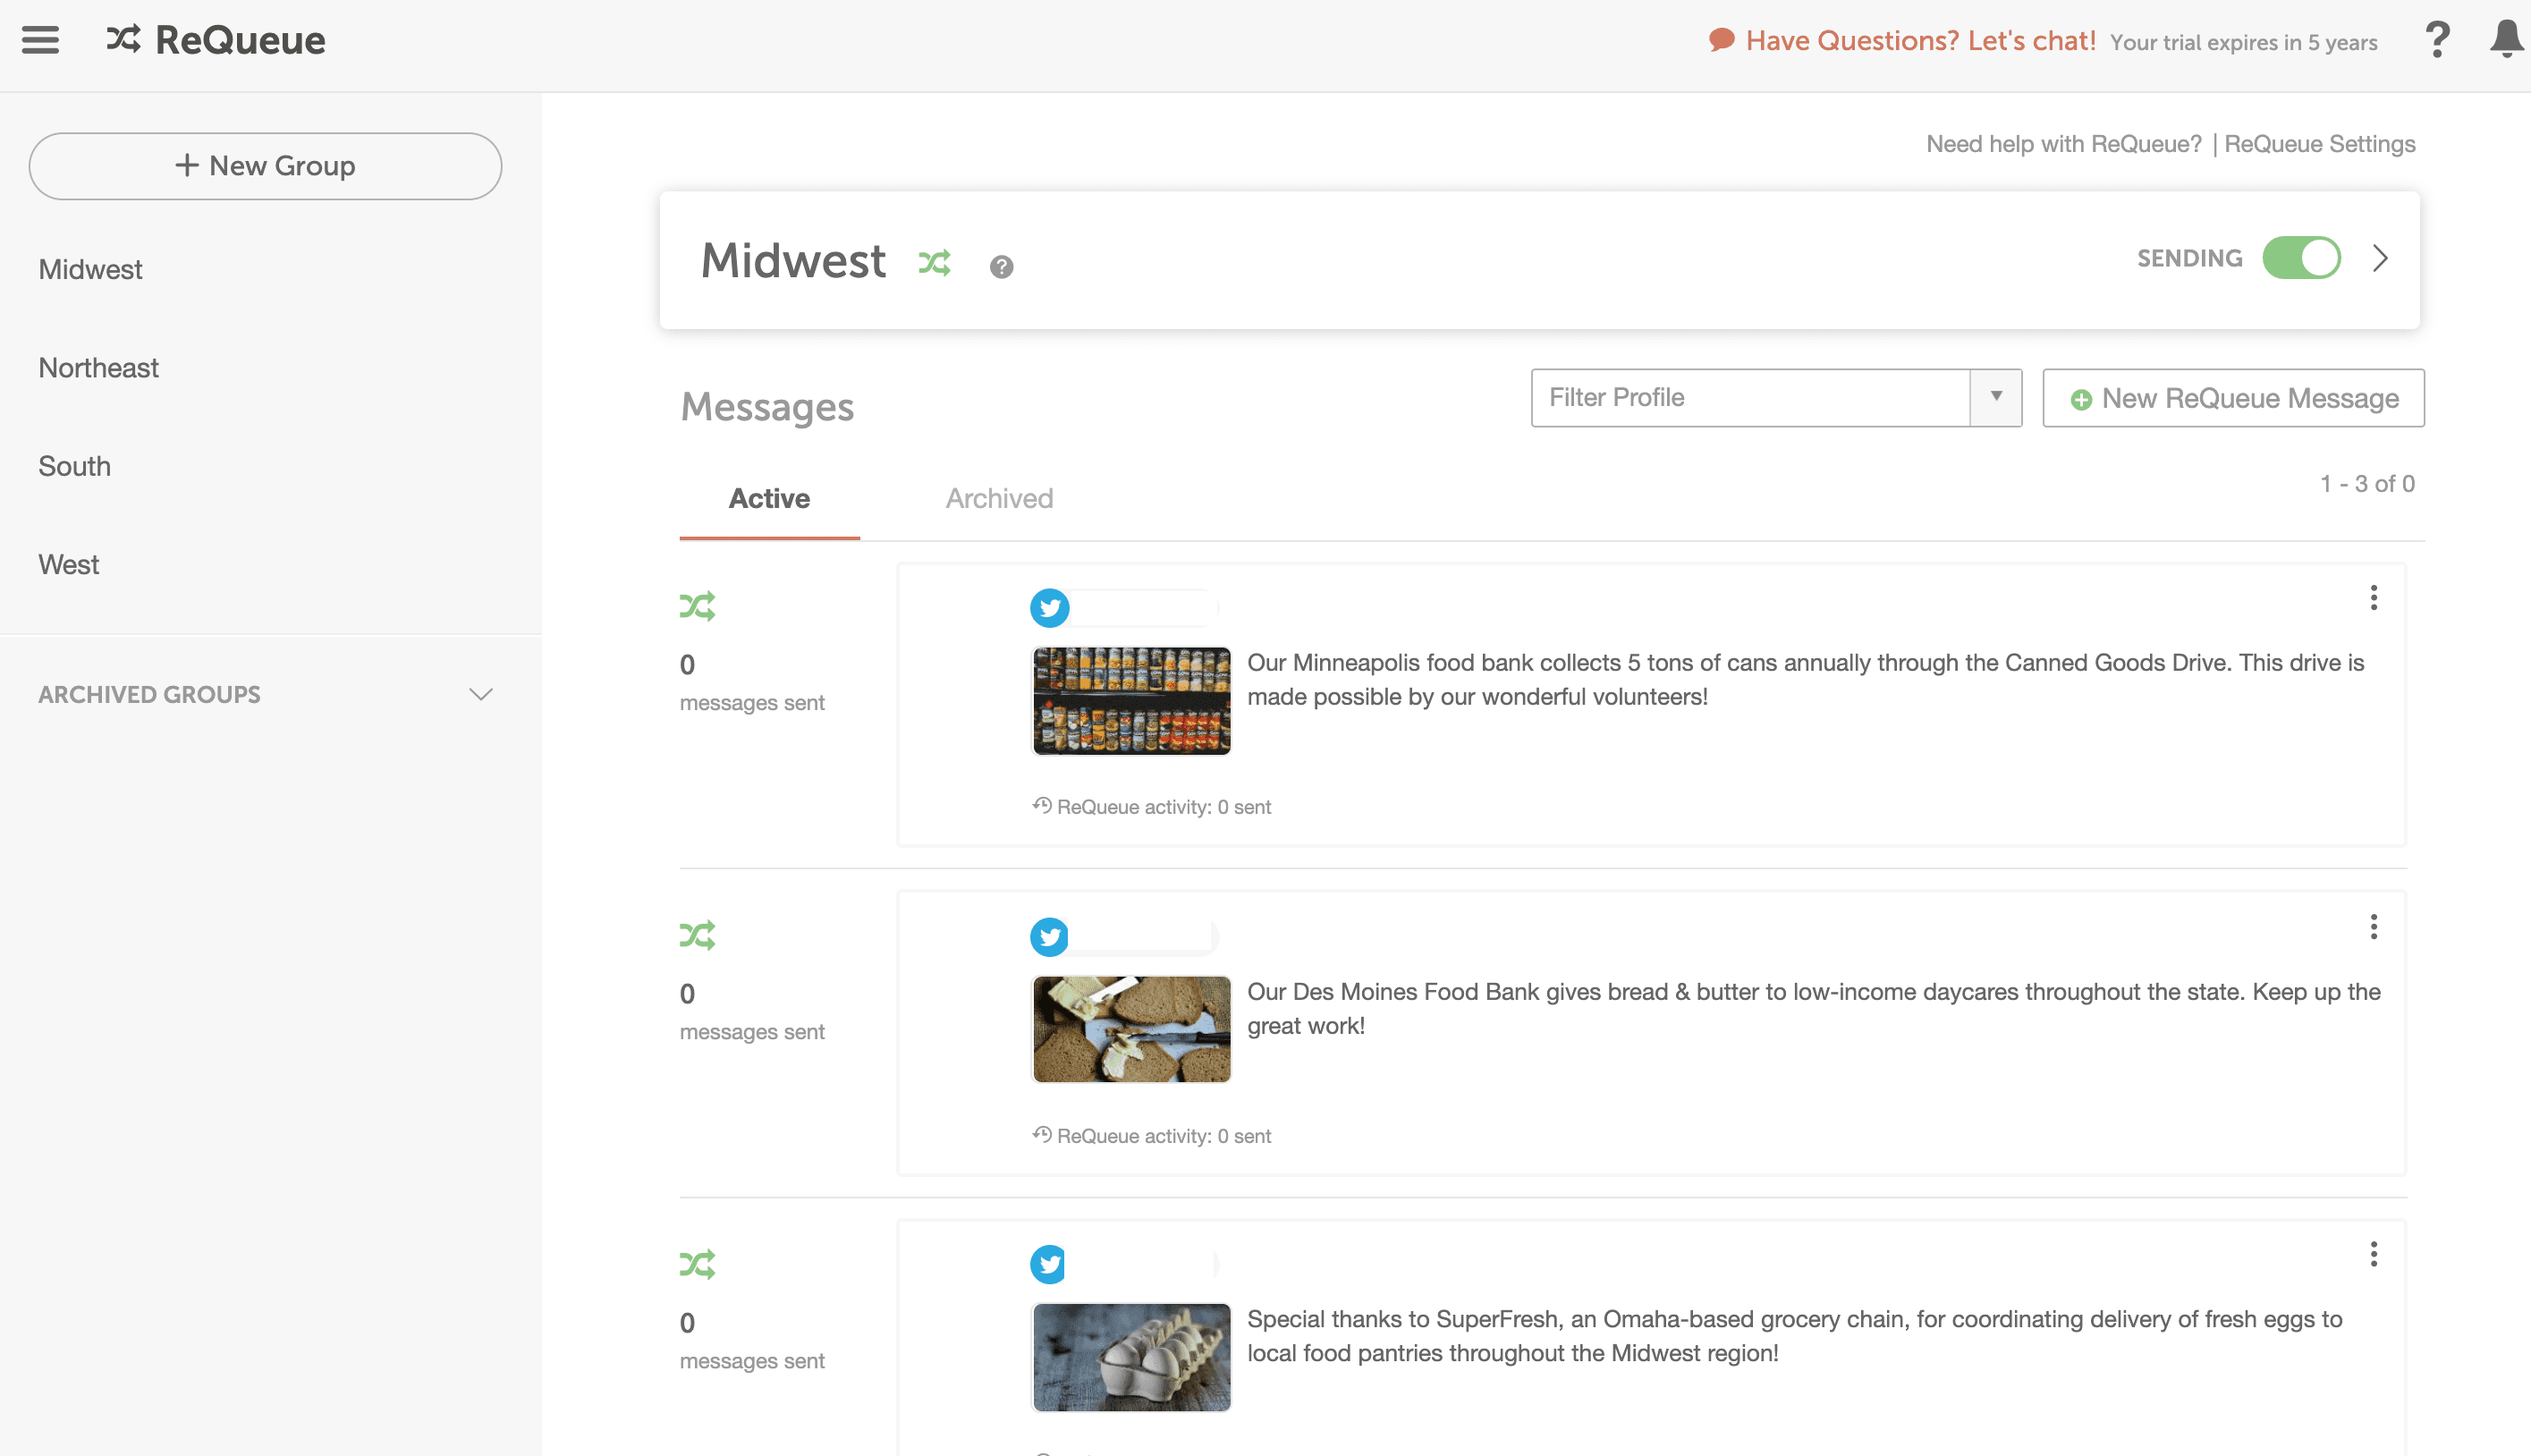The height and width of the screenshot is (1456, 2531).
Task: Click ReQueue activity text on Minneapolis message
Action: coord(1164,807)
